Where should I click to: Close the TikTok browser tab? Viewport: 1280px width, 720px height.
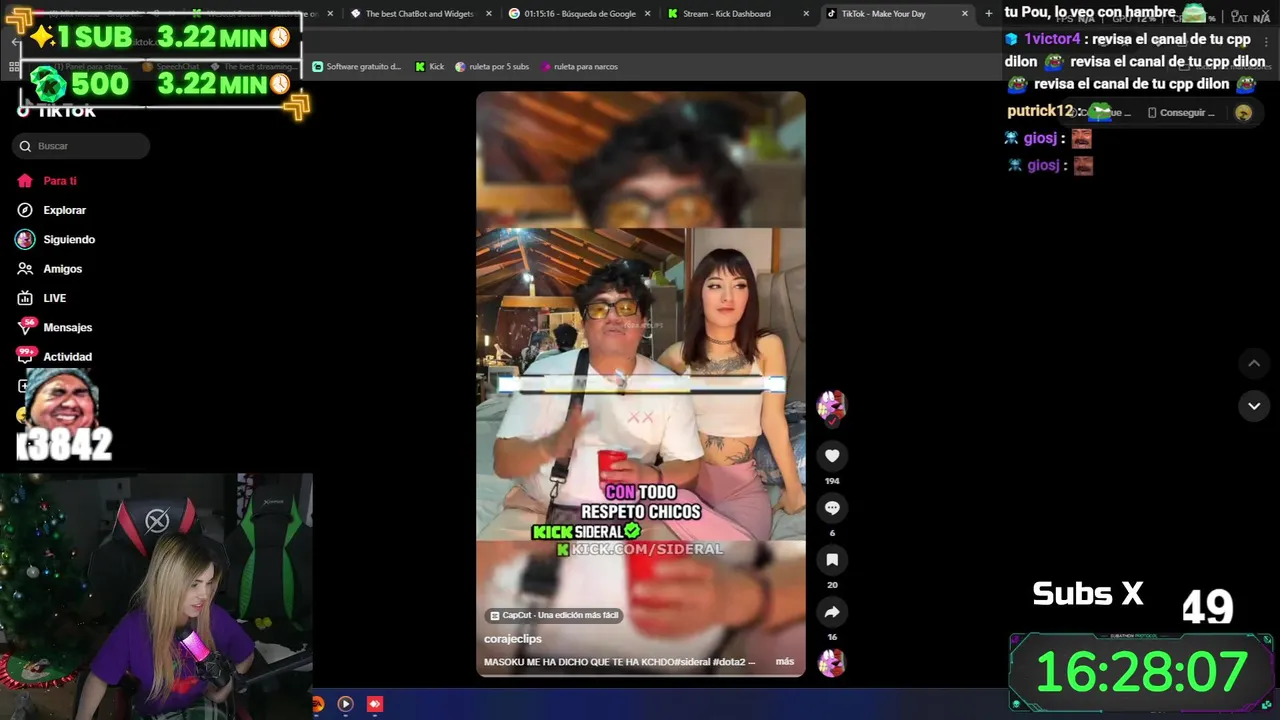[x=965, y=14]
